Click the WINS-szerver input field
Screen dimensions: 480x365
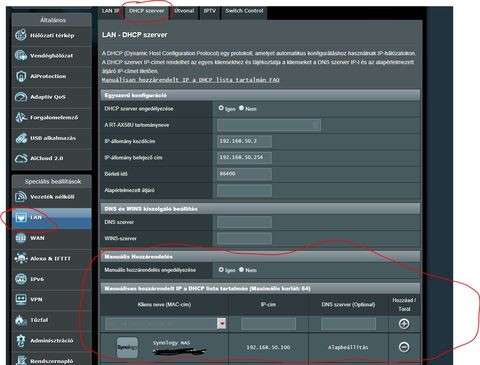pyautogui.click(x=244, y=238)
